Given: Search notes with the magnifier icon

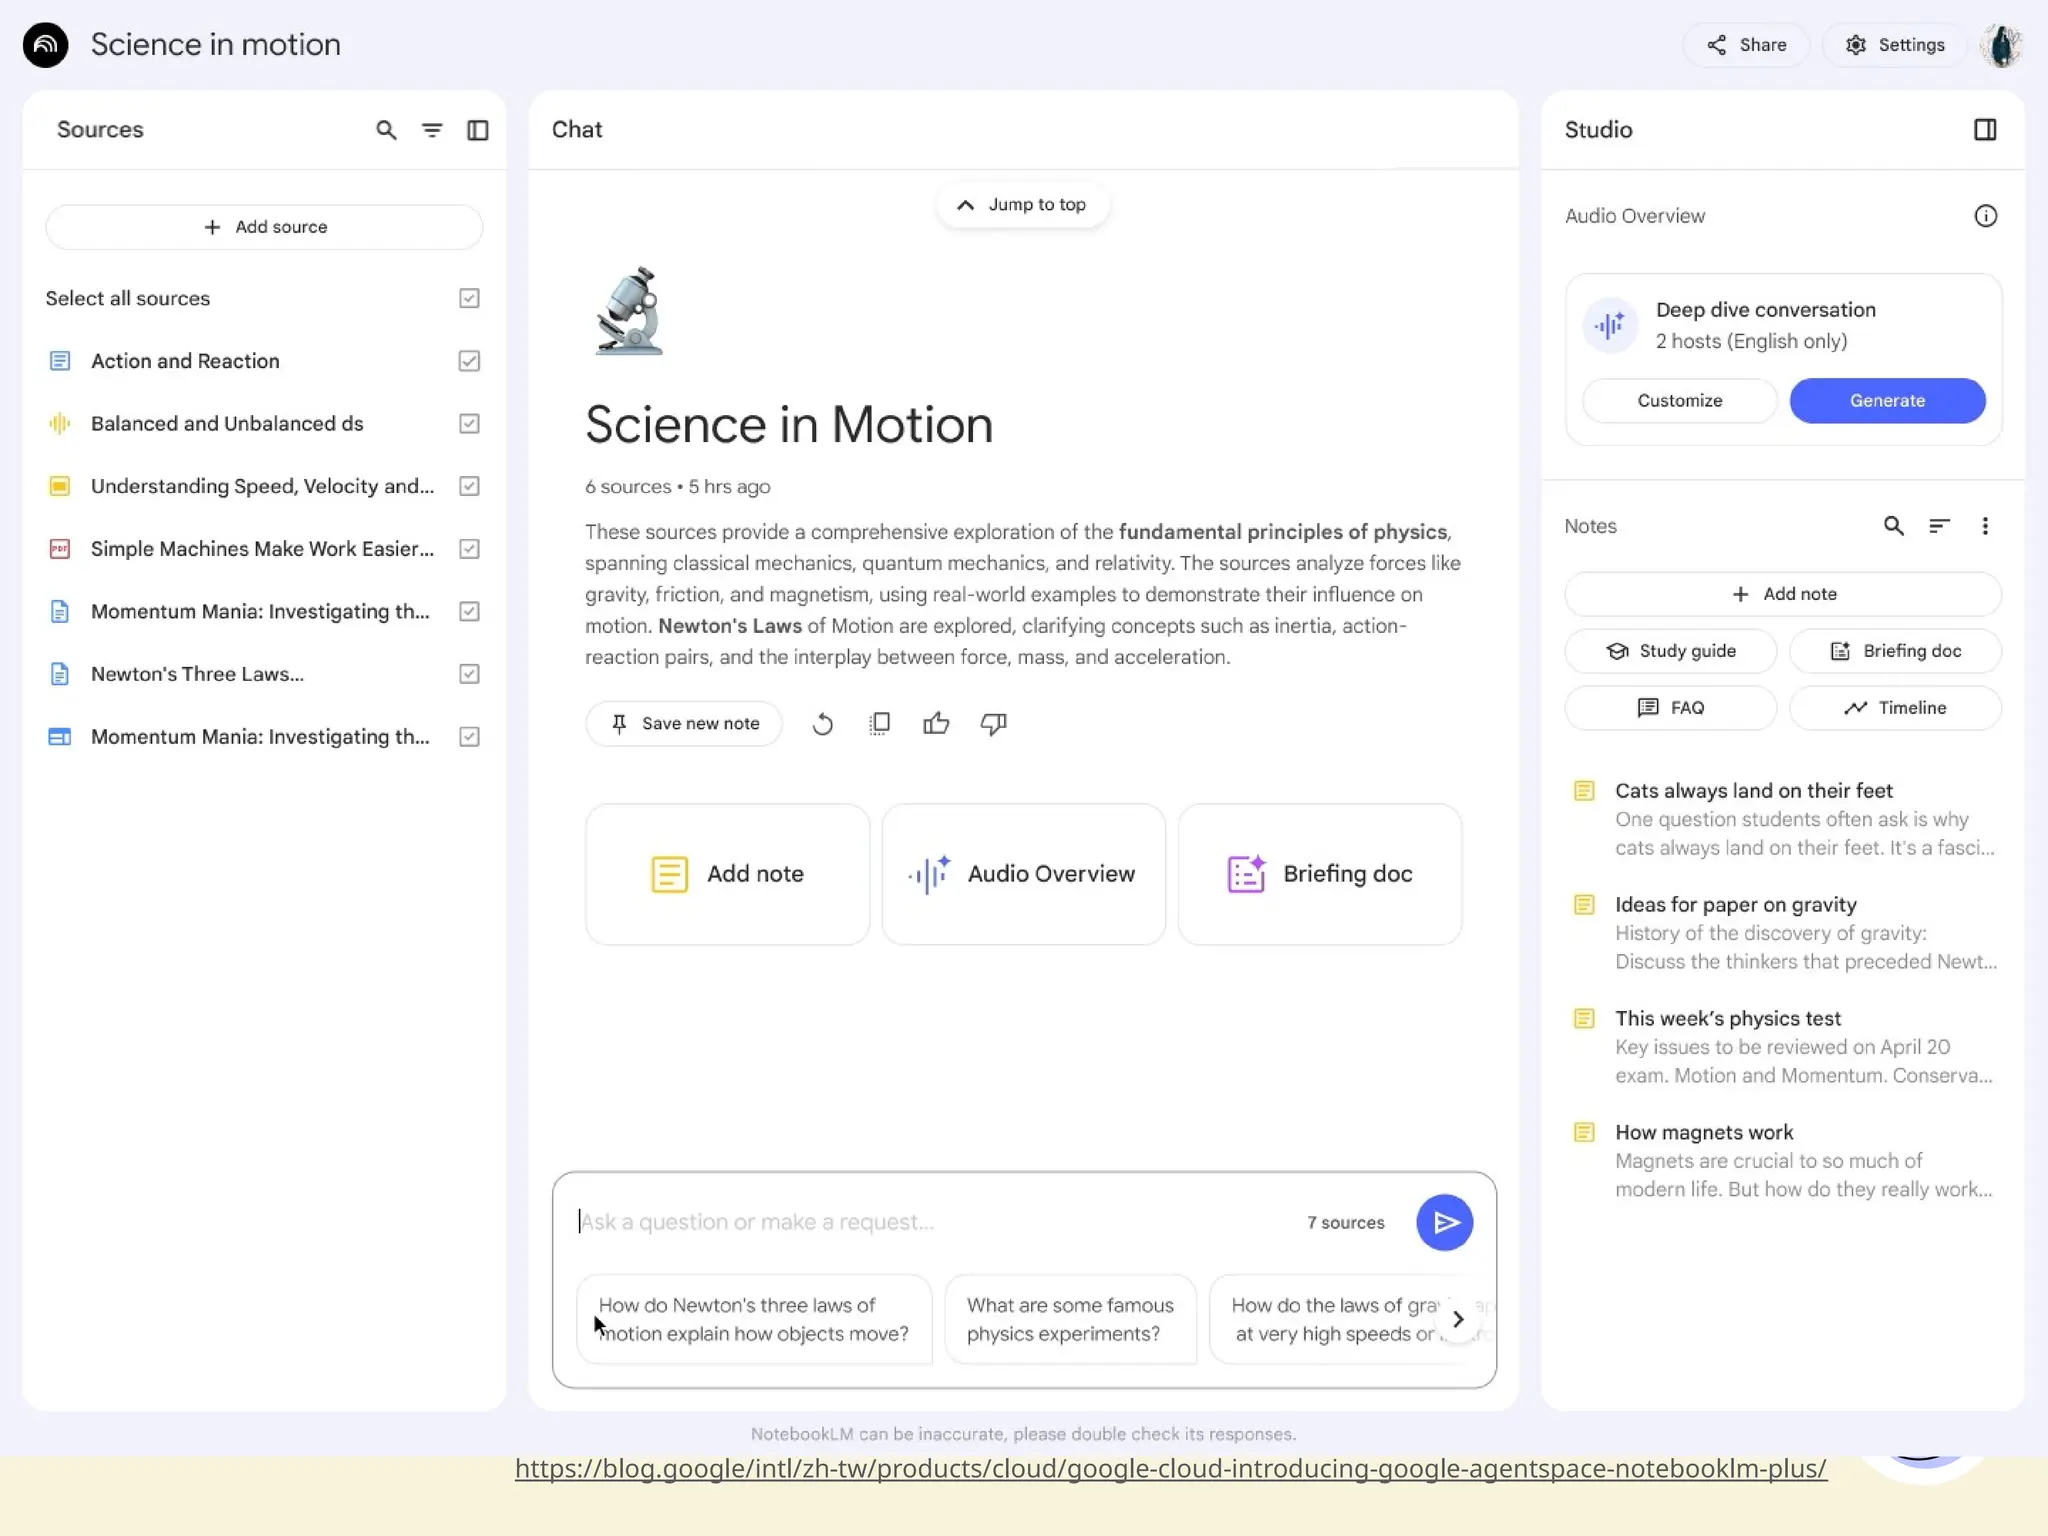Looking at the screenshot, I should 1893,526.
